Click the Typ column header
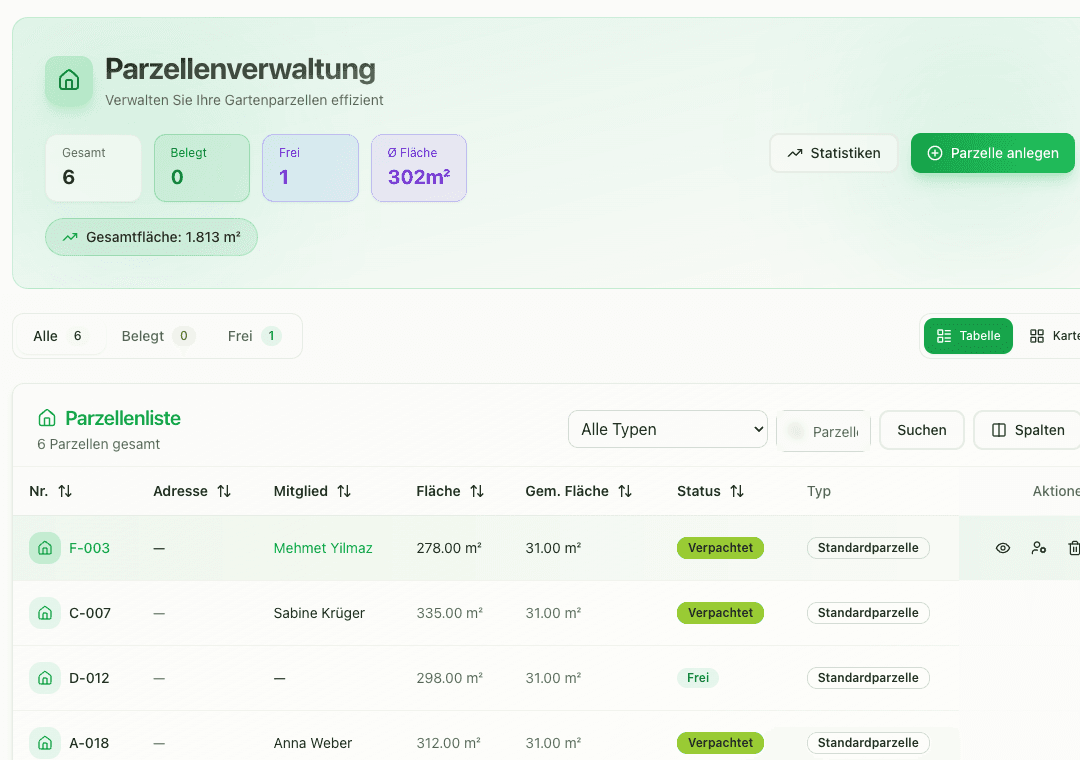 819,491
